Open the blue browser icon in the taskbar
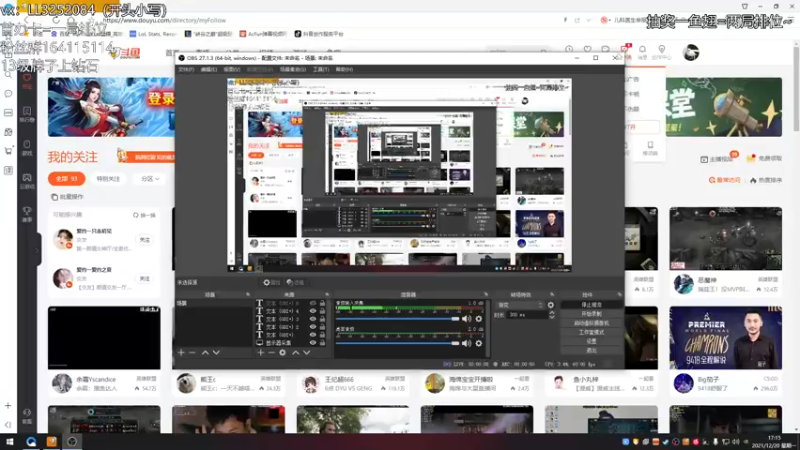The image size is (800, 450). click(31, 441)
